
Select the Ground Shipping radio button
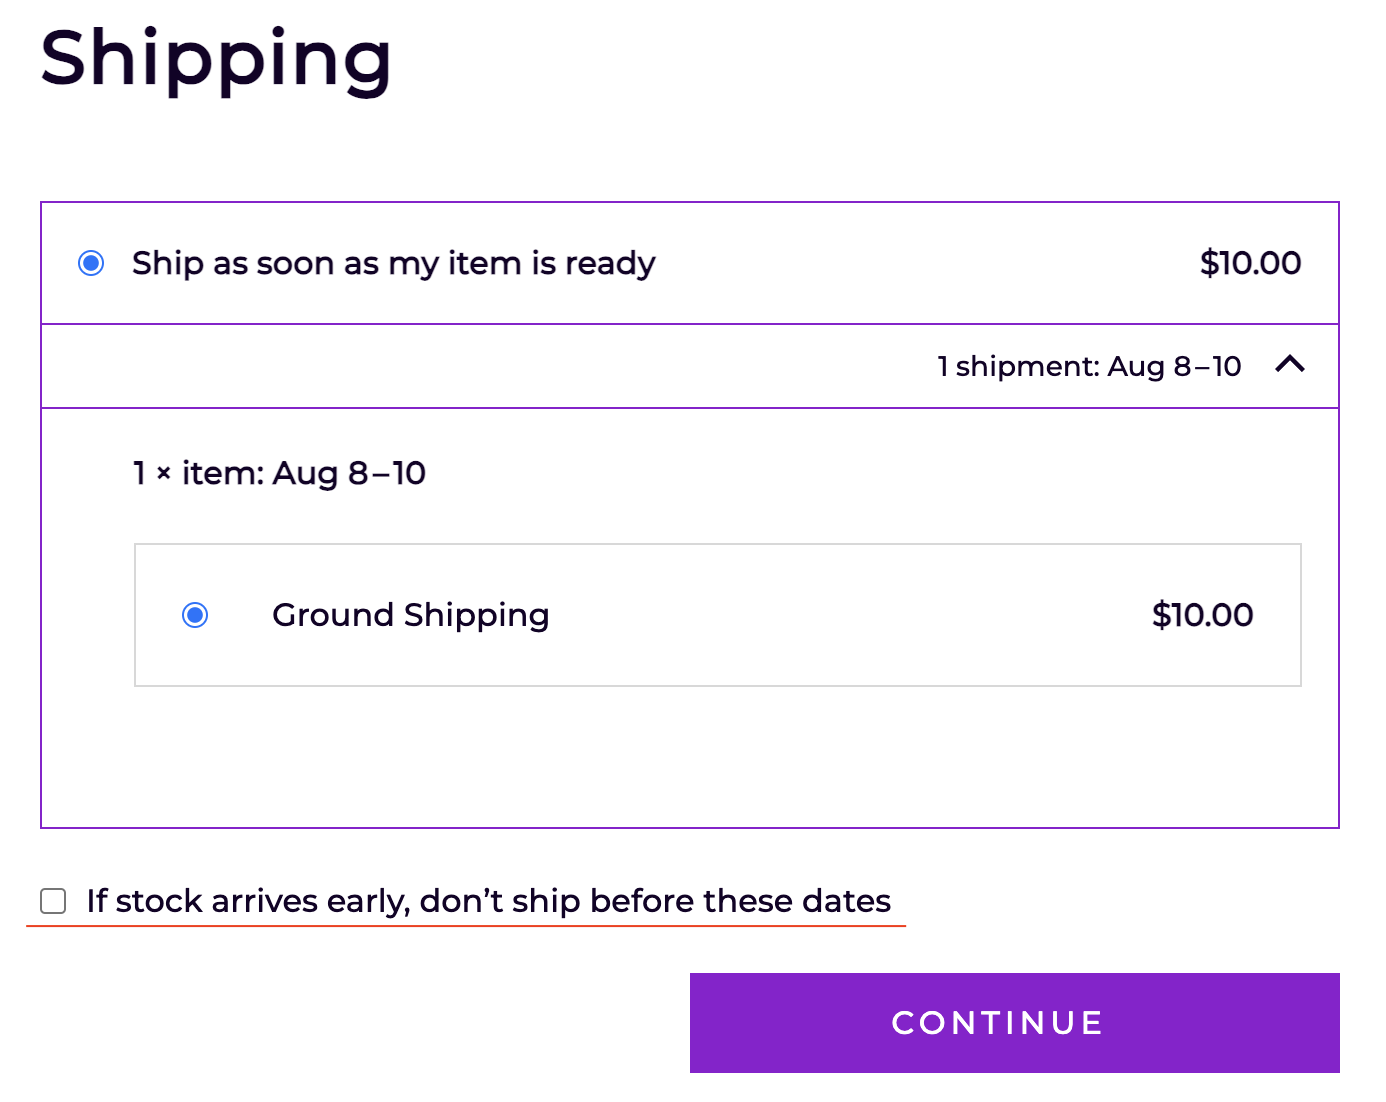pos(195,615)
